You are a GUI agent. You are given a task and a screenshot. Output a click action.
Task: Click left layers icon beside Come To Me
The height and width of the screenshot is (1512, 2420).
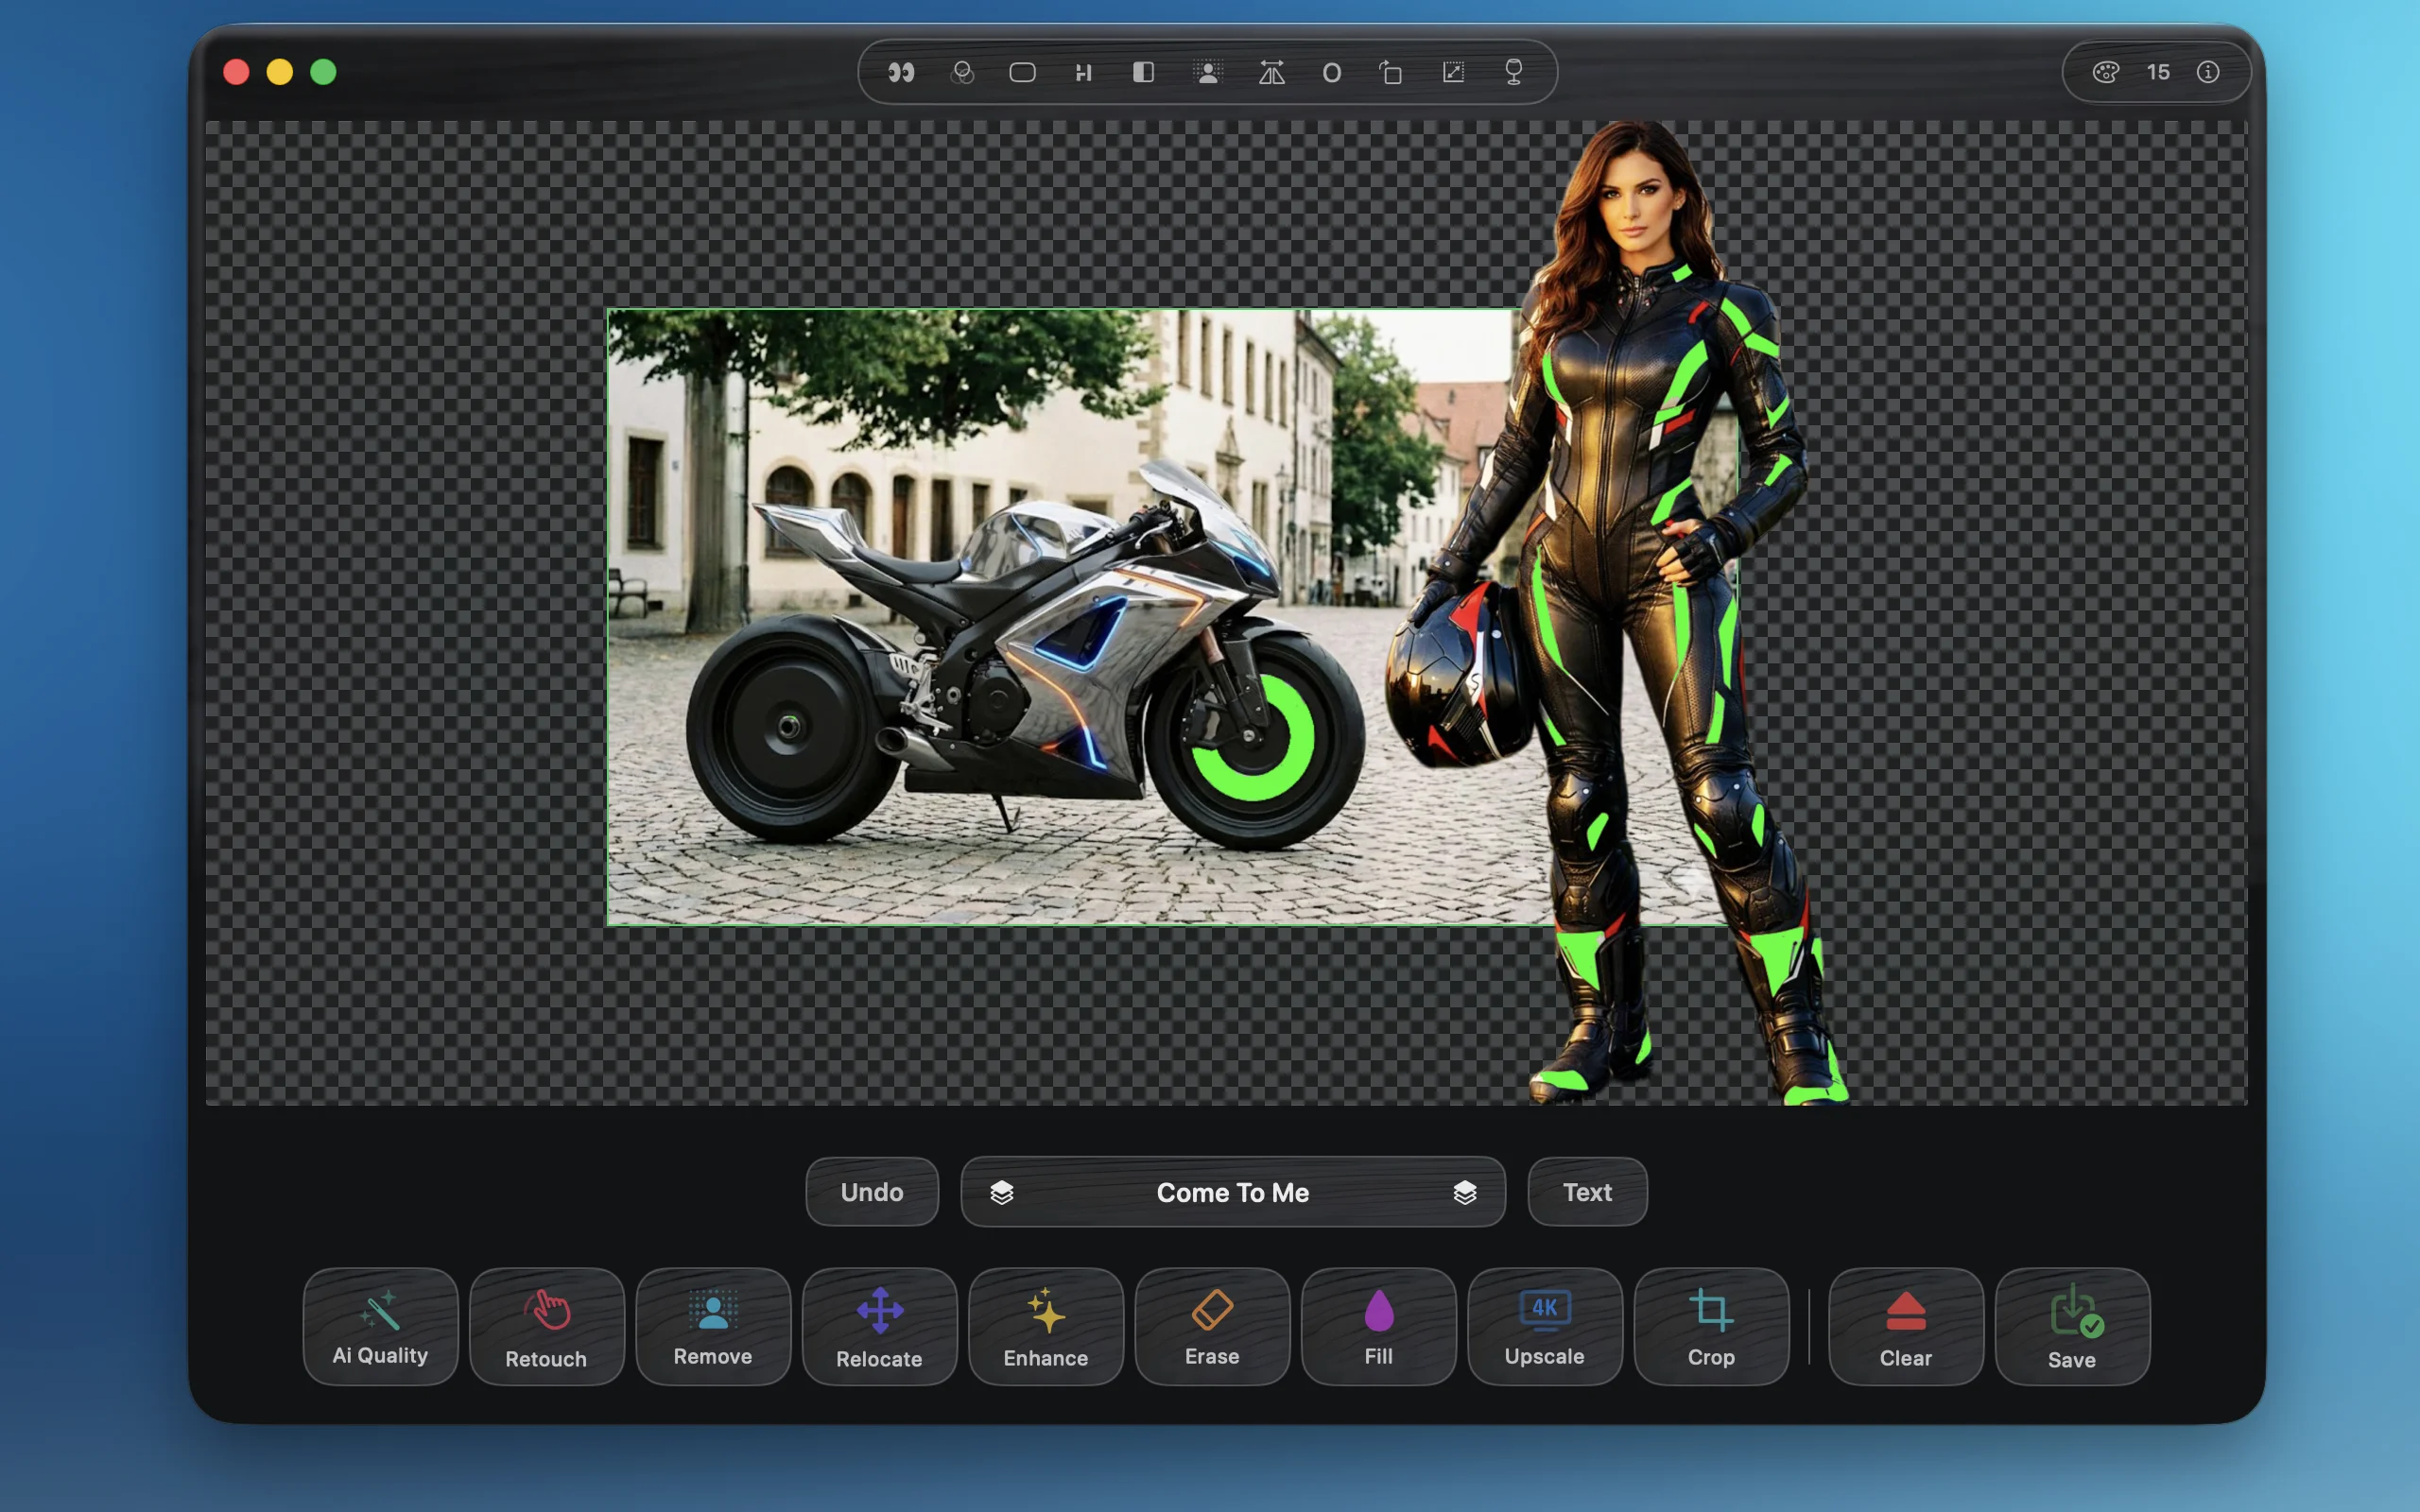[x=1002, y=1192]
